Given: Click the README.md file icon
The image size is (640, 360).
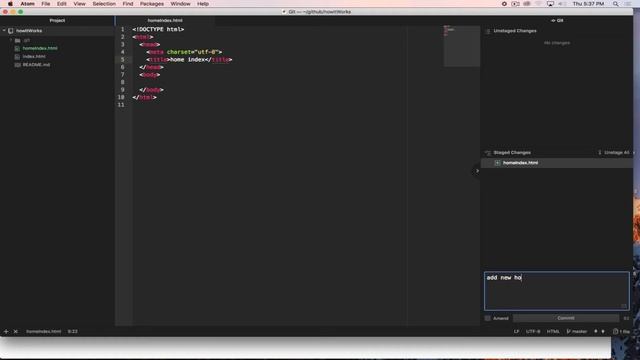Looking at the screenshot, I should click(x=17, y=64).
